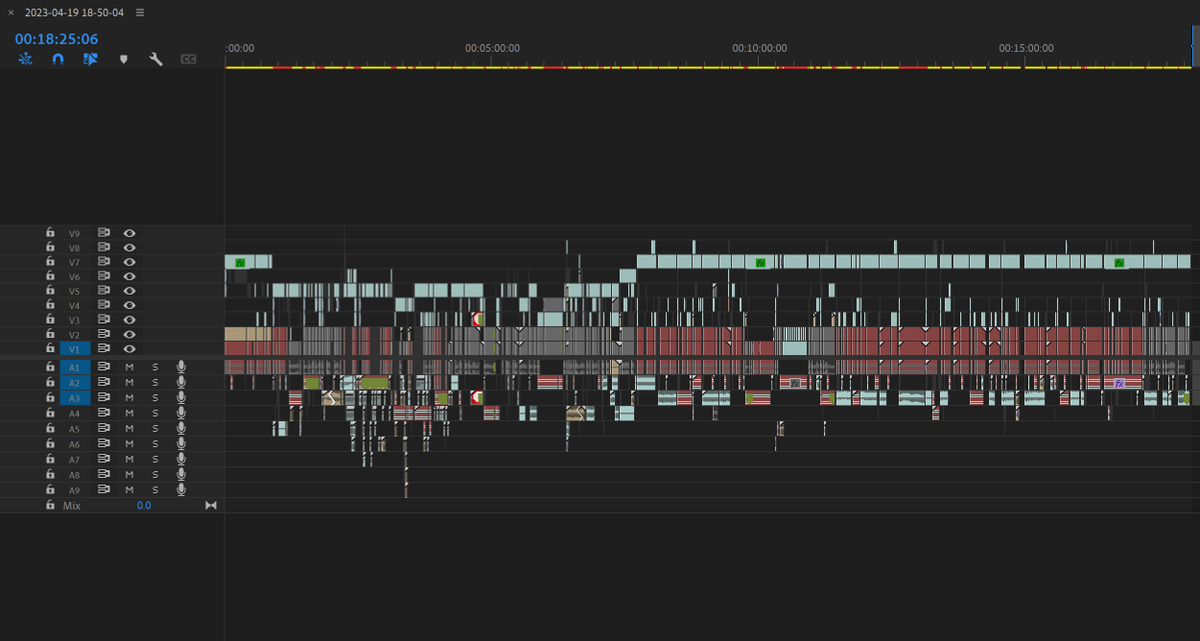Enable voice-over record on A8

point(181,474)
